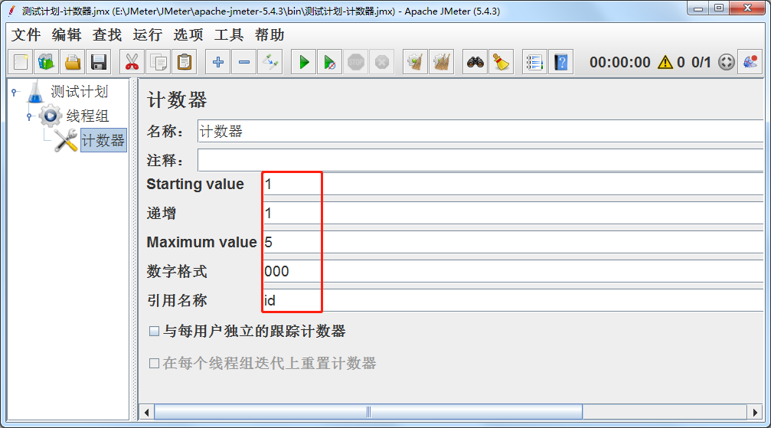Click the thread count circle icon
The image size is (771, 428).
coord(726,62)
